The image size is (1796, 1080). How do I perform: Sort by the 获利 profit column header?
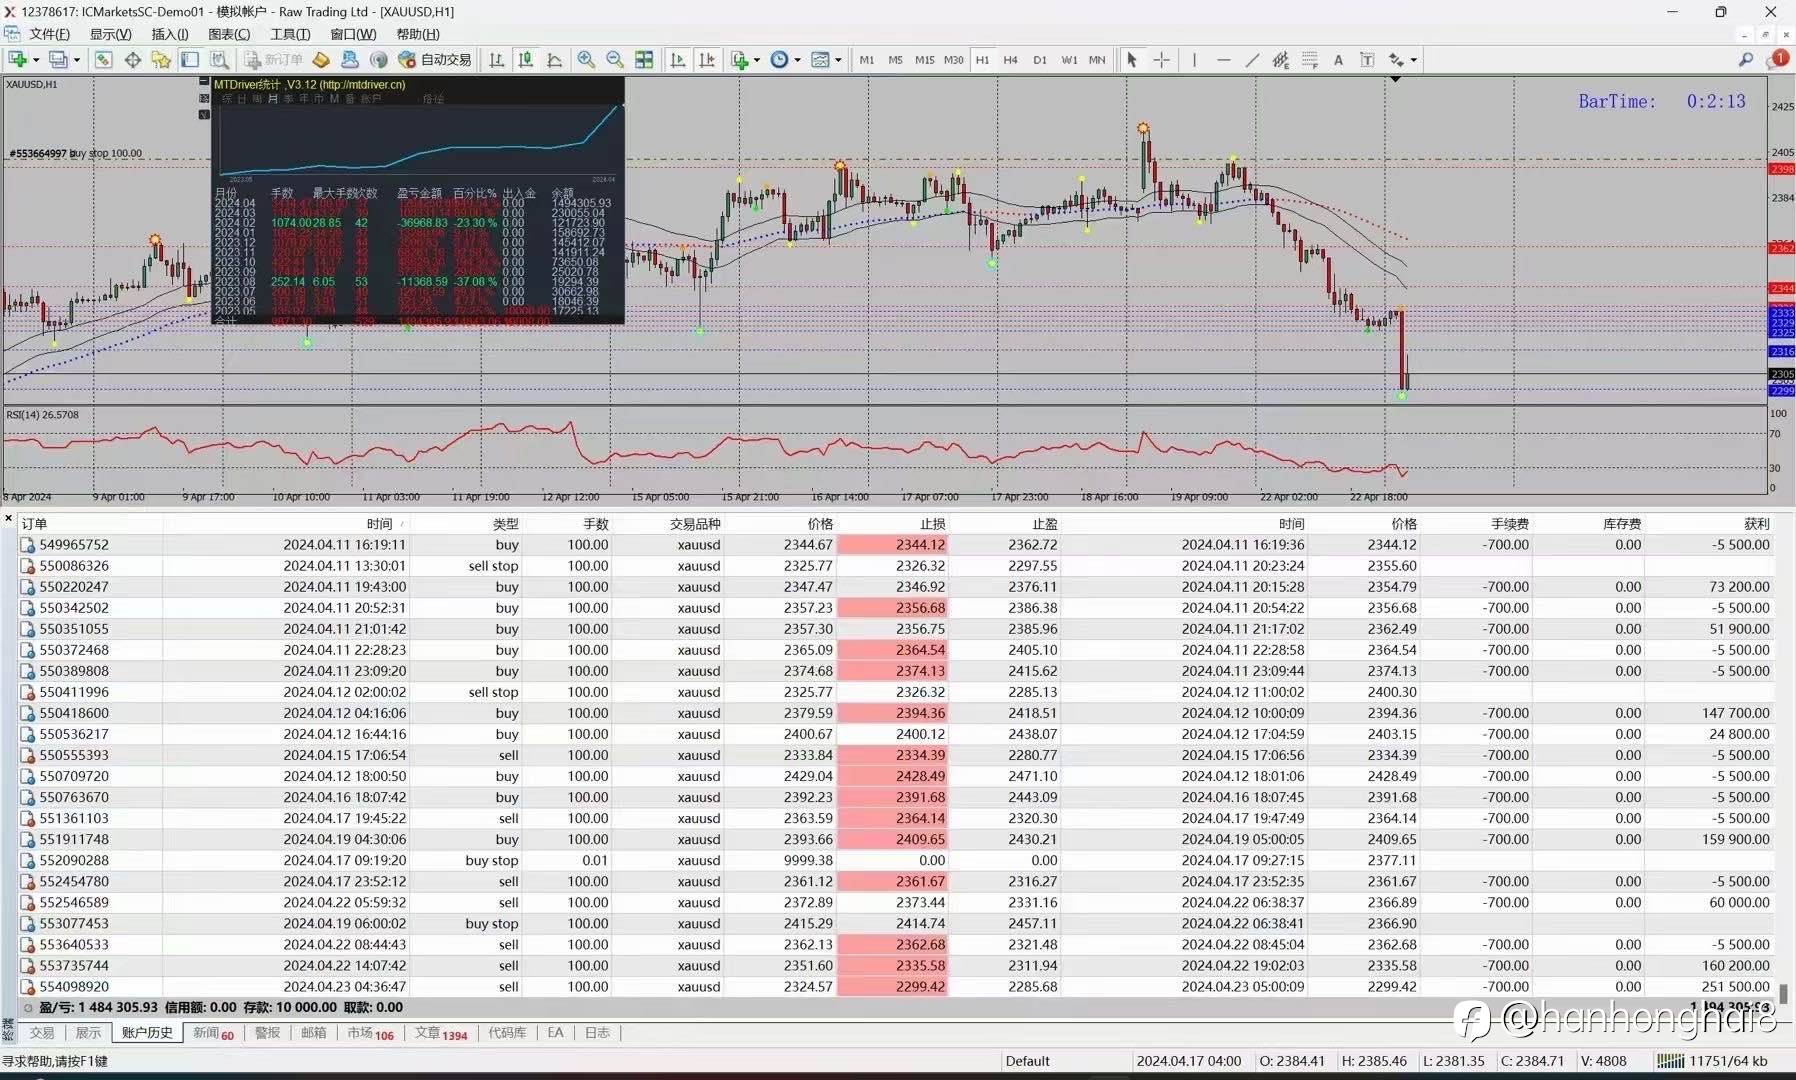[1756, 524]
